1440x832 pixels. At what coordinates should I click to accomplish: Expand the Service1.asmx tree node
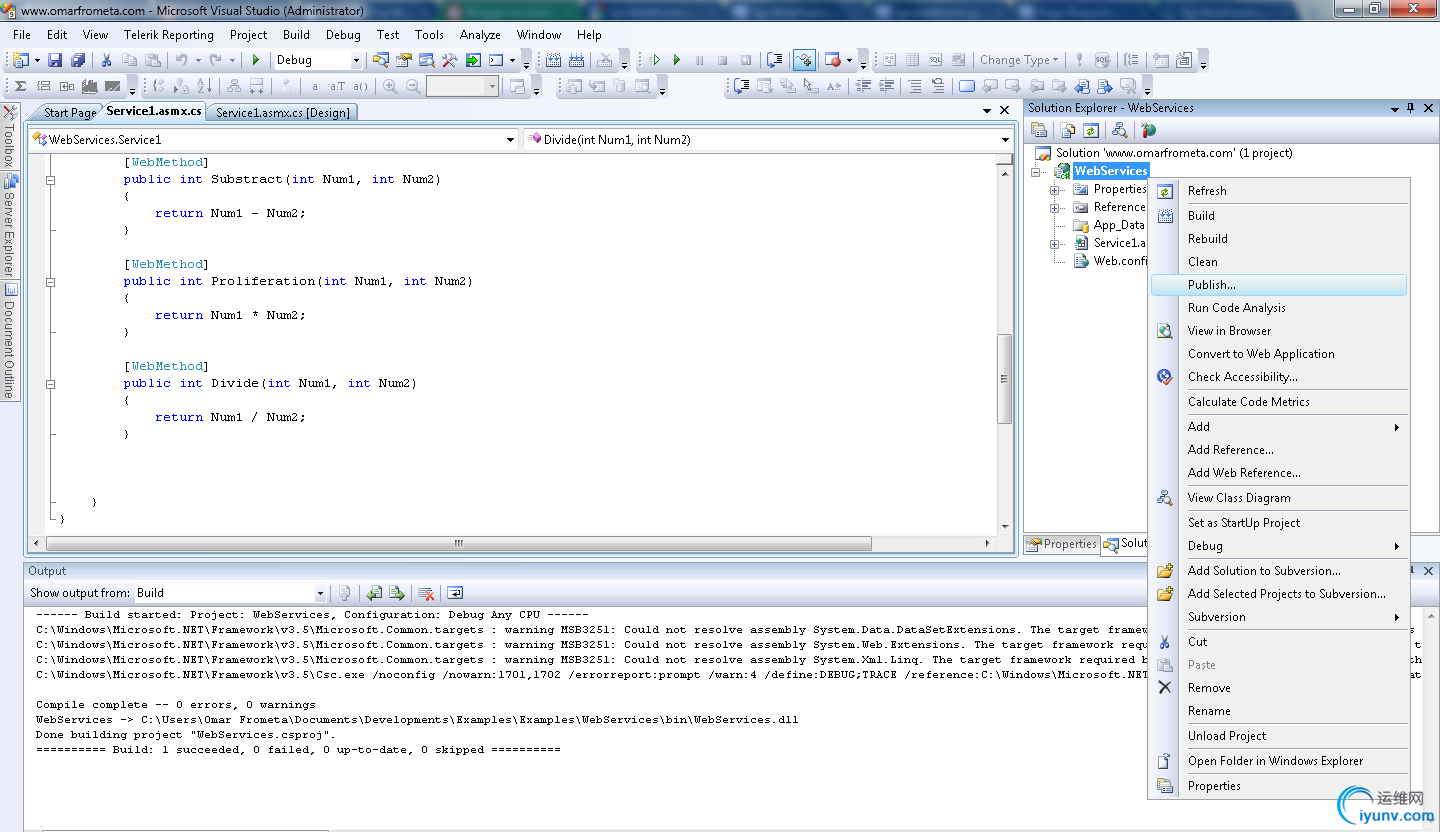(1054, 243)
